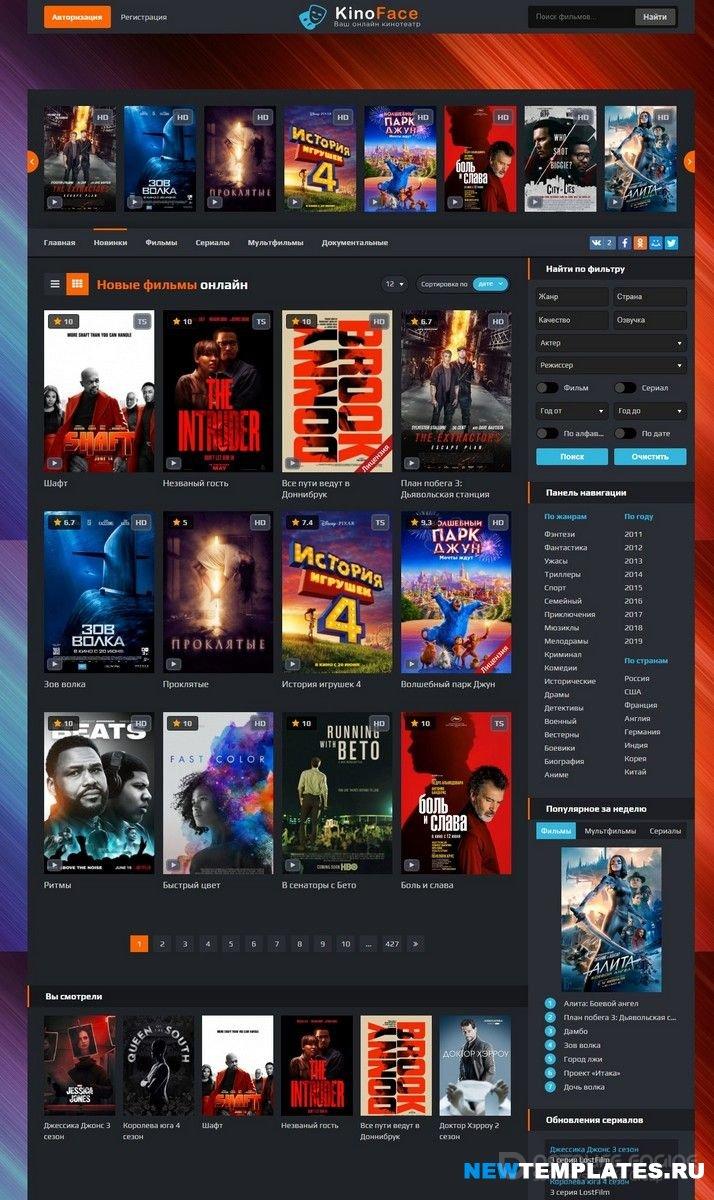
Task: Open Документальные in main navigation
Action: point(355,243)
